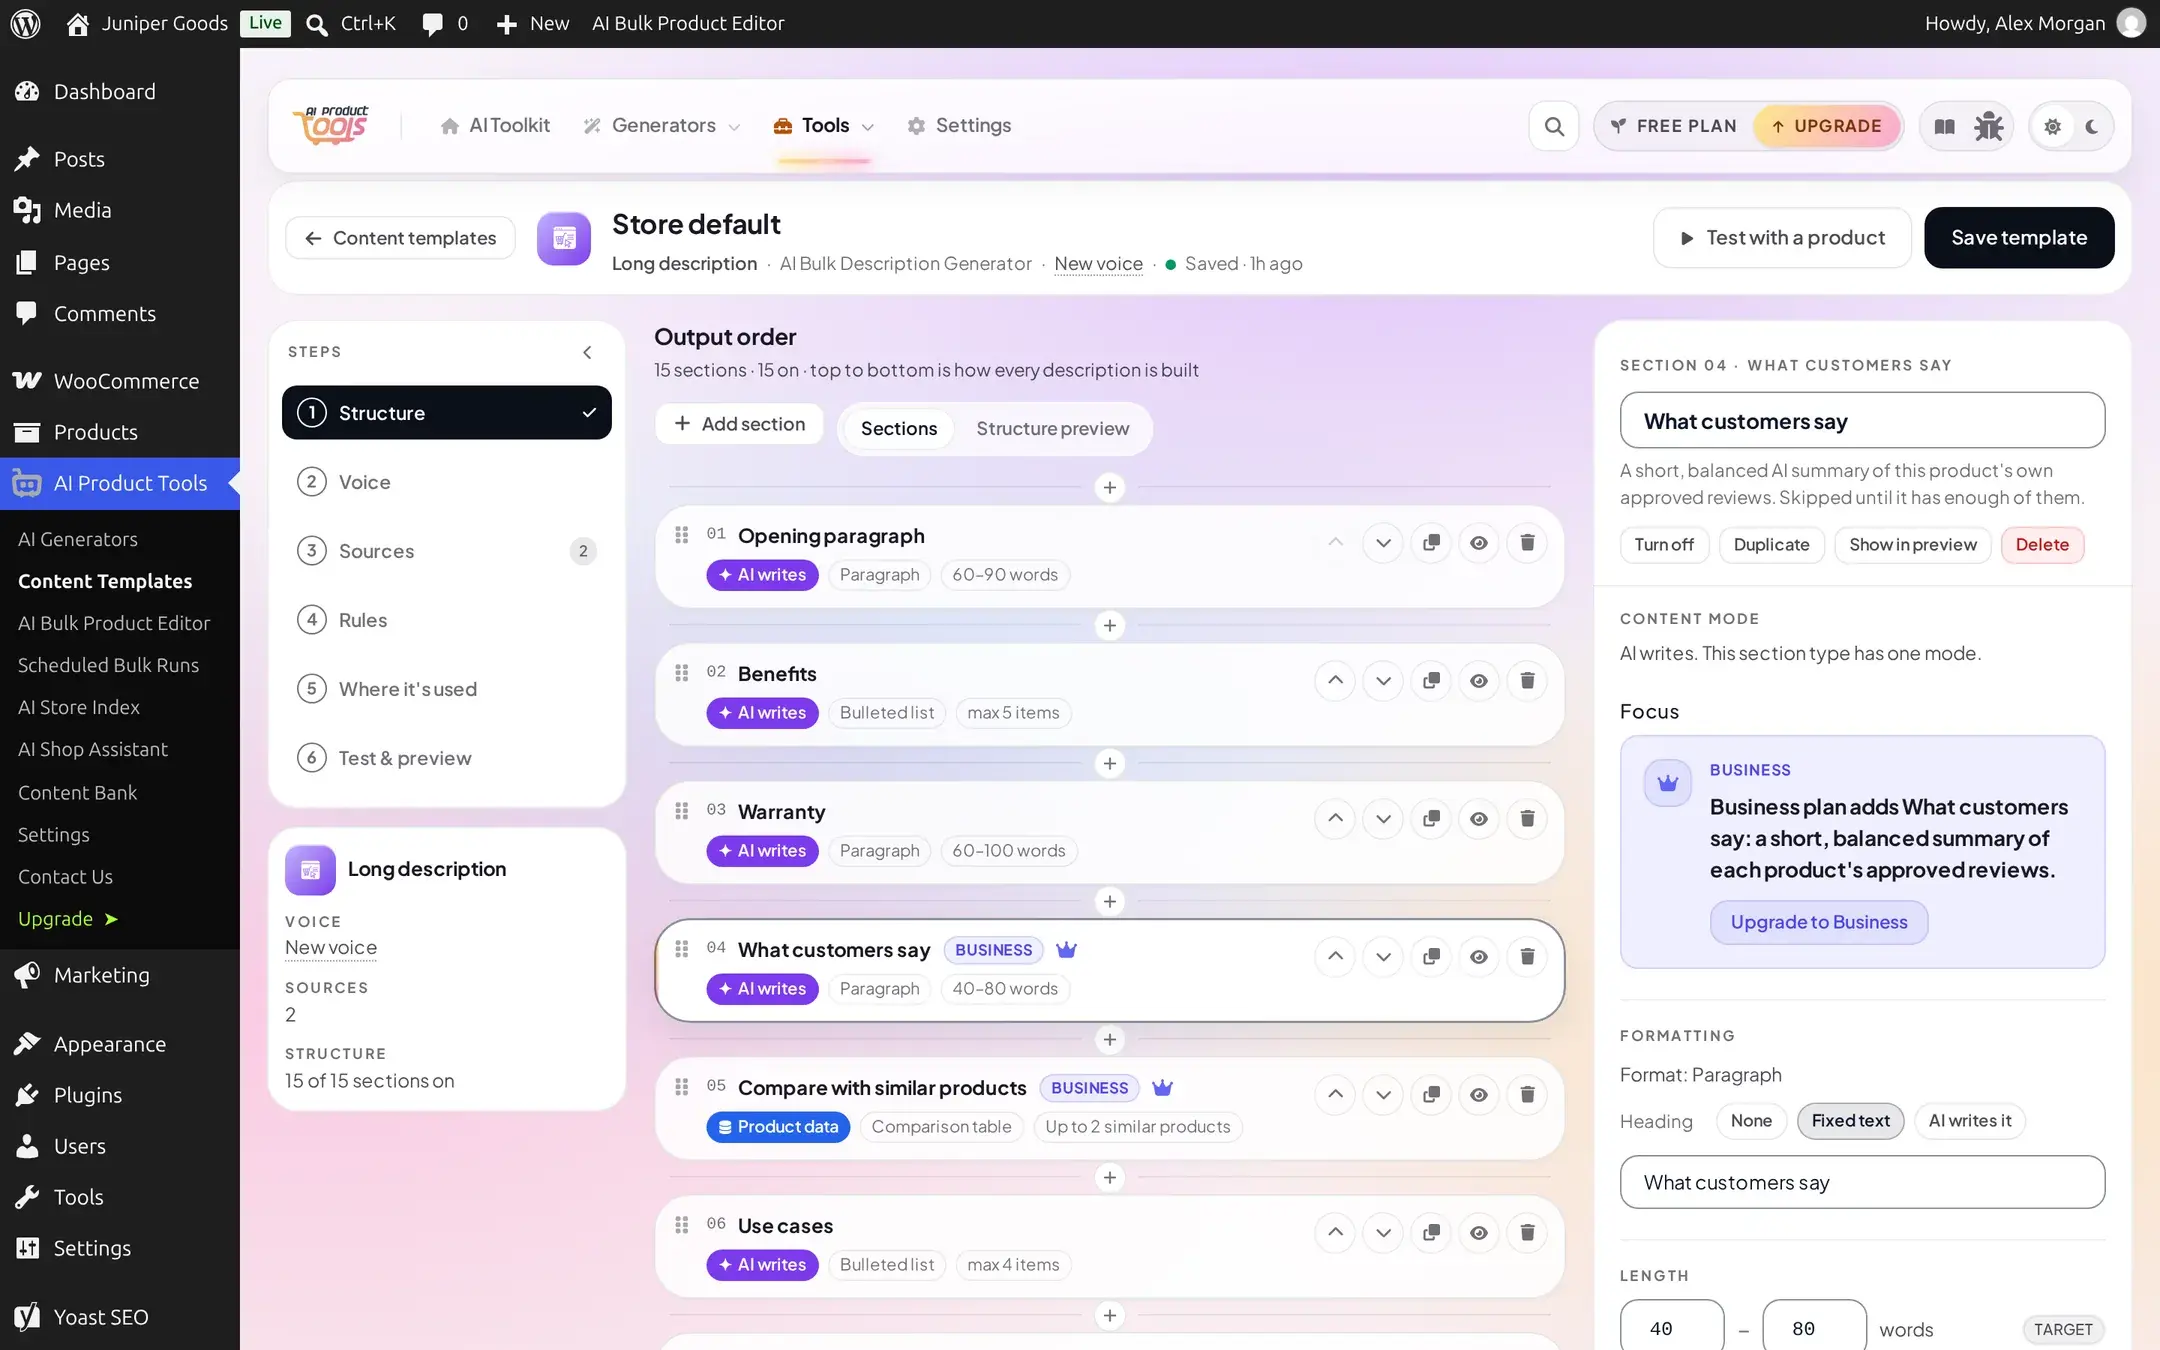Grab the drag handle of Use cases

click(x=682, y=1225)
